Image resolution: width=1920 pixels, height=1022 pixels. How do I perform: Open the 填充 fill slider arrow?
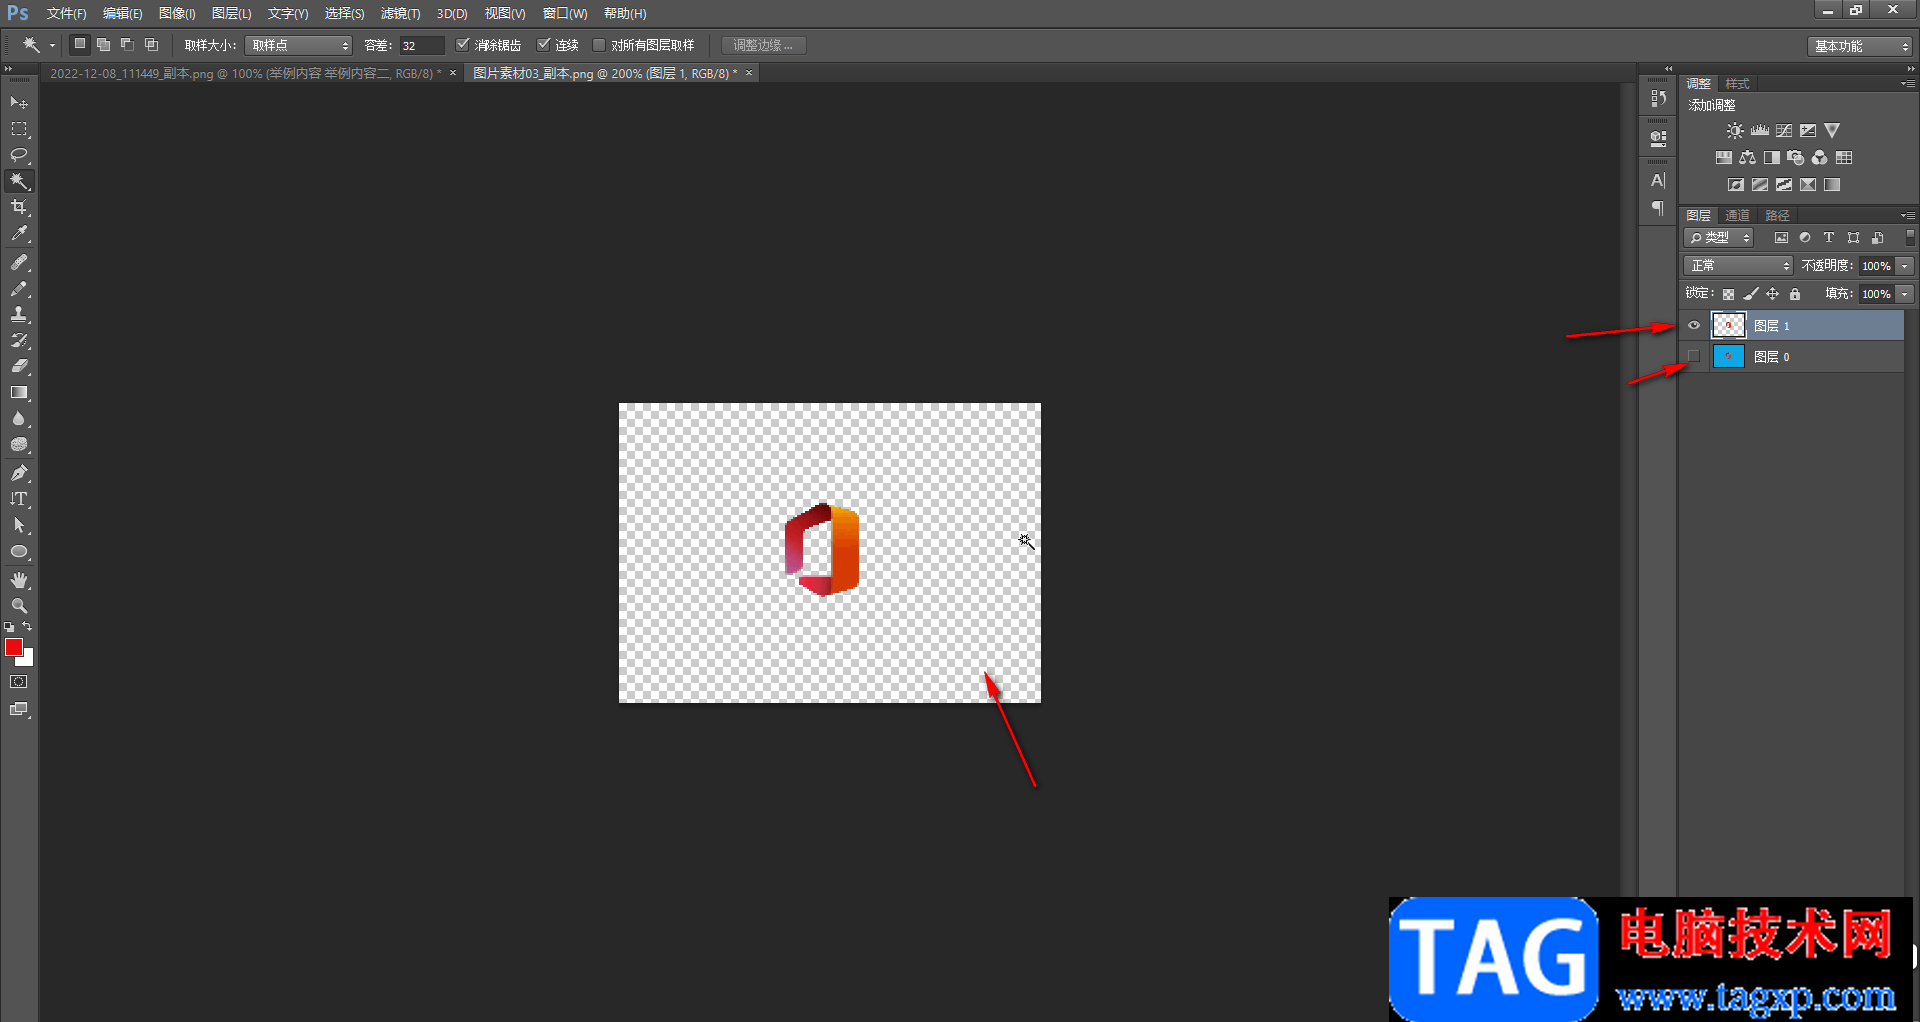click(1906, 294)
